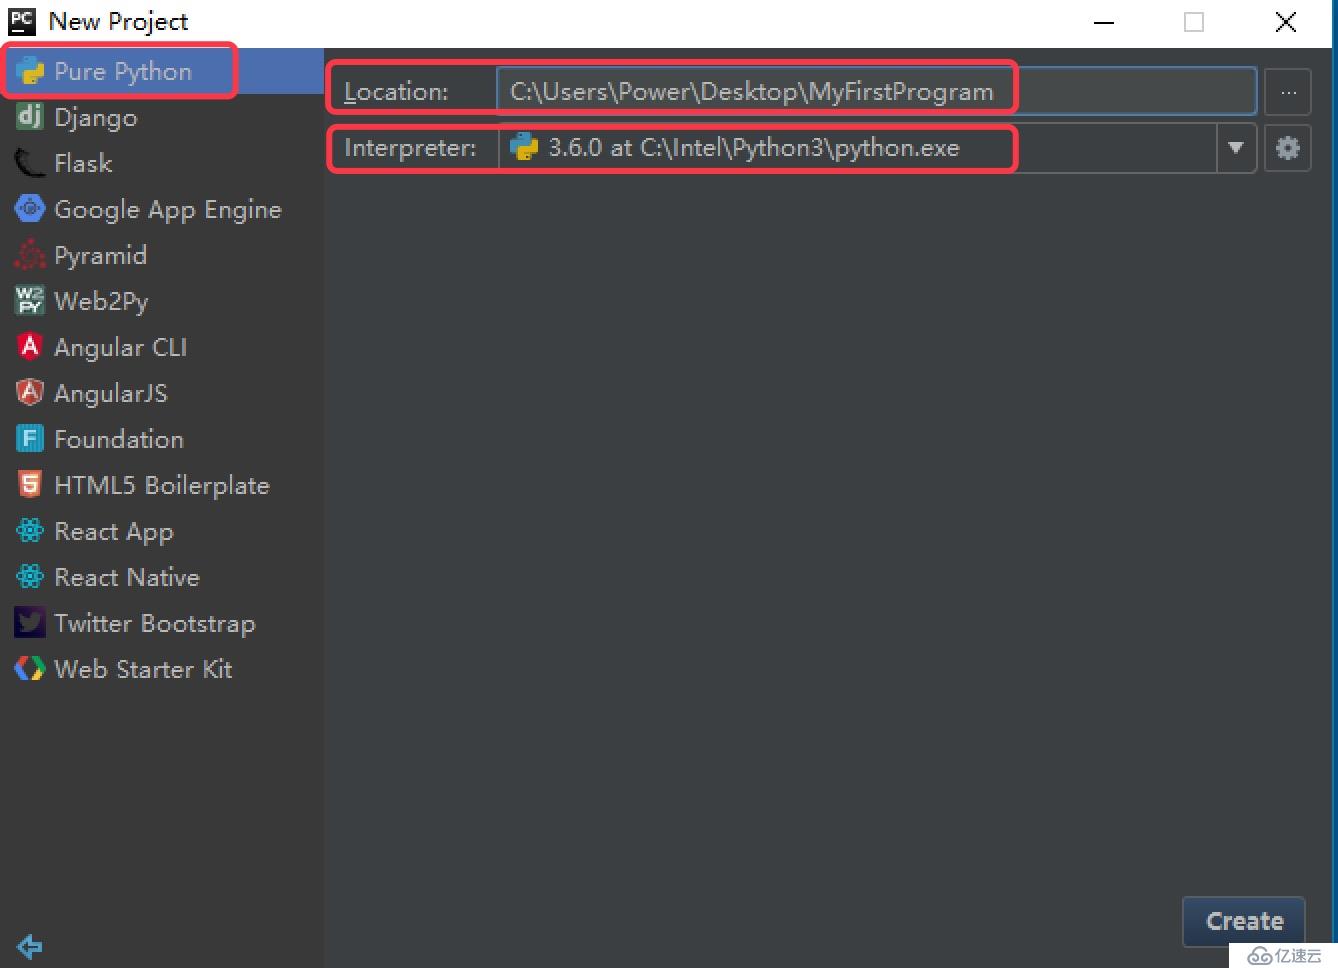1338x968 pixels.
Task: Select 'Foundation' list entry text
Action: coord(119,439)
